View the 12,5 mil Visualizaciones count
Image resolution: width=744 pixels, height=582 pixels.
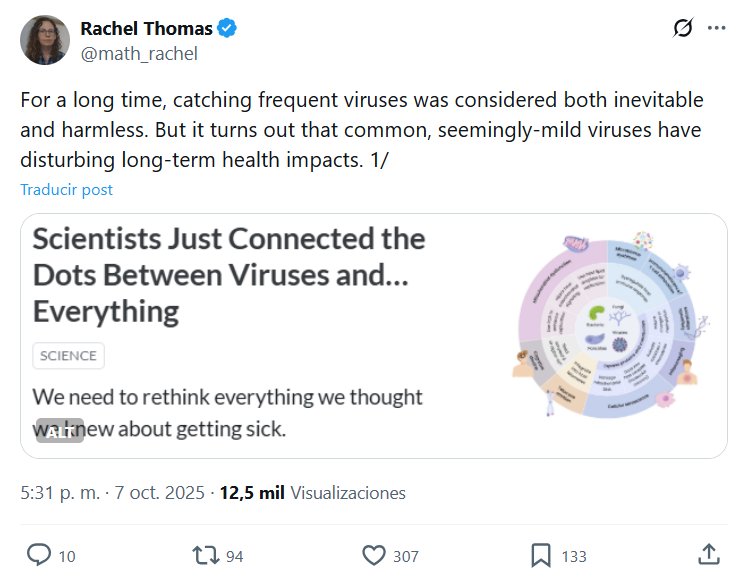pyautogui.click(x=312, y=493)
